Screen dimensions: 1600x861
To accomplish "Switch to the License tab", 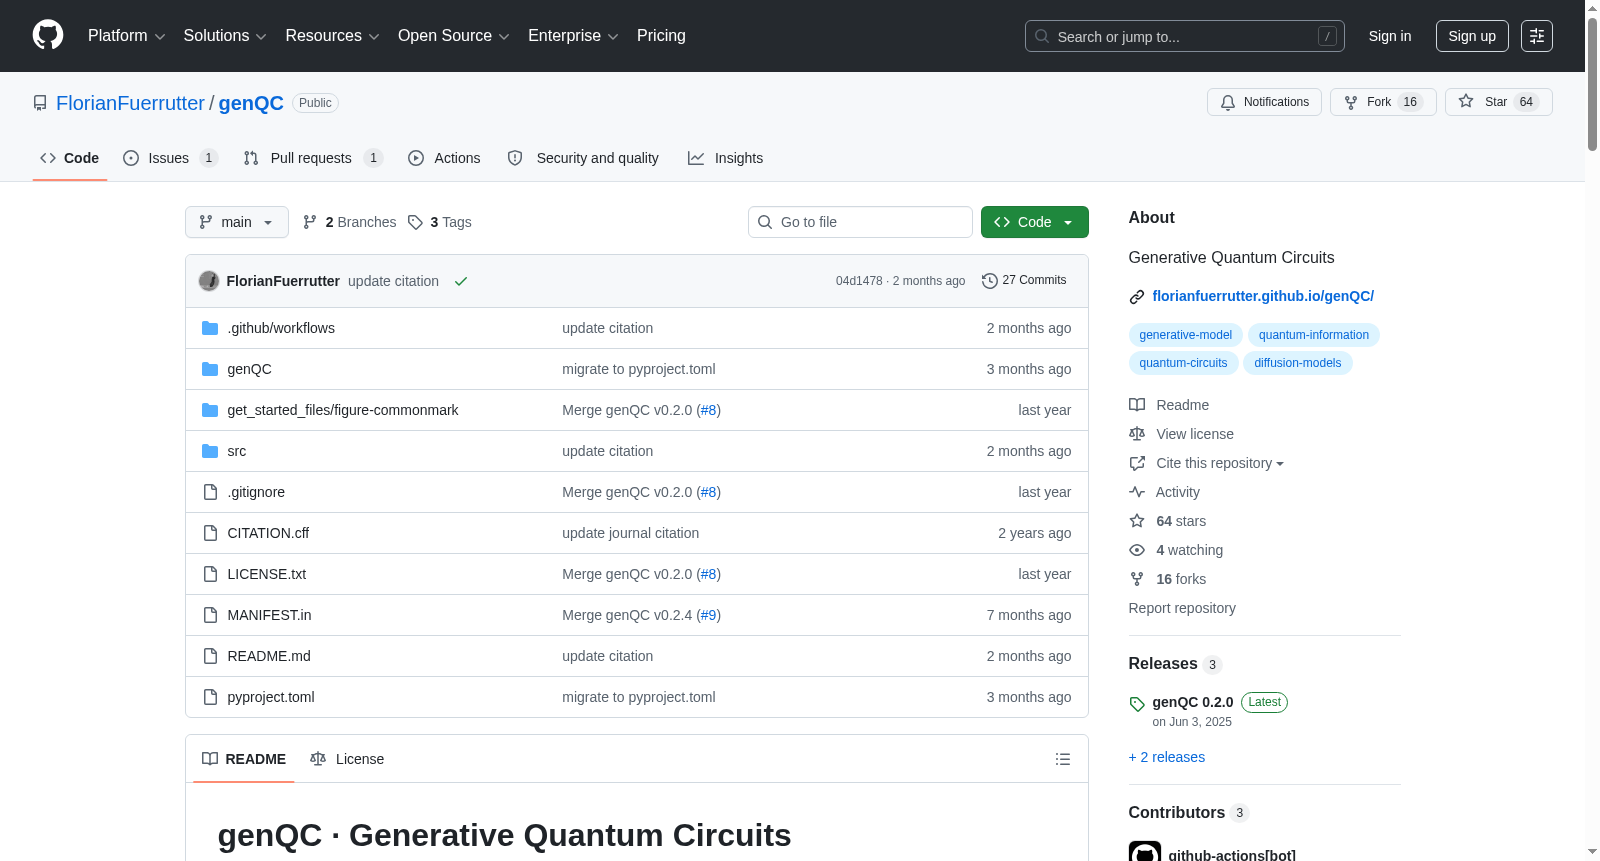I will tap(347, 759).
